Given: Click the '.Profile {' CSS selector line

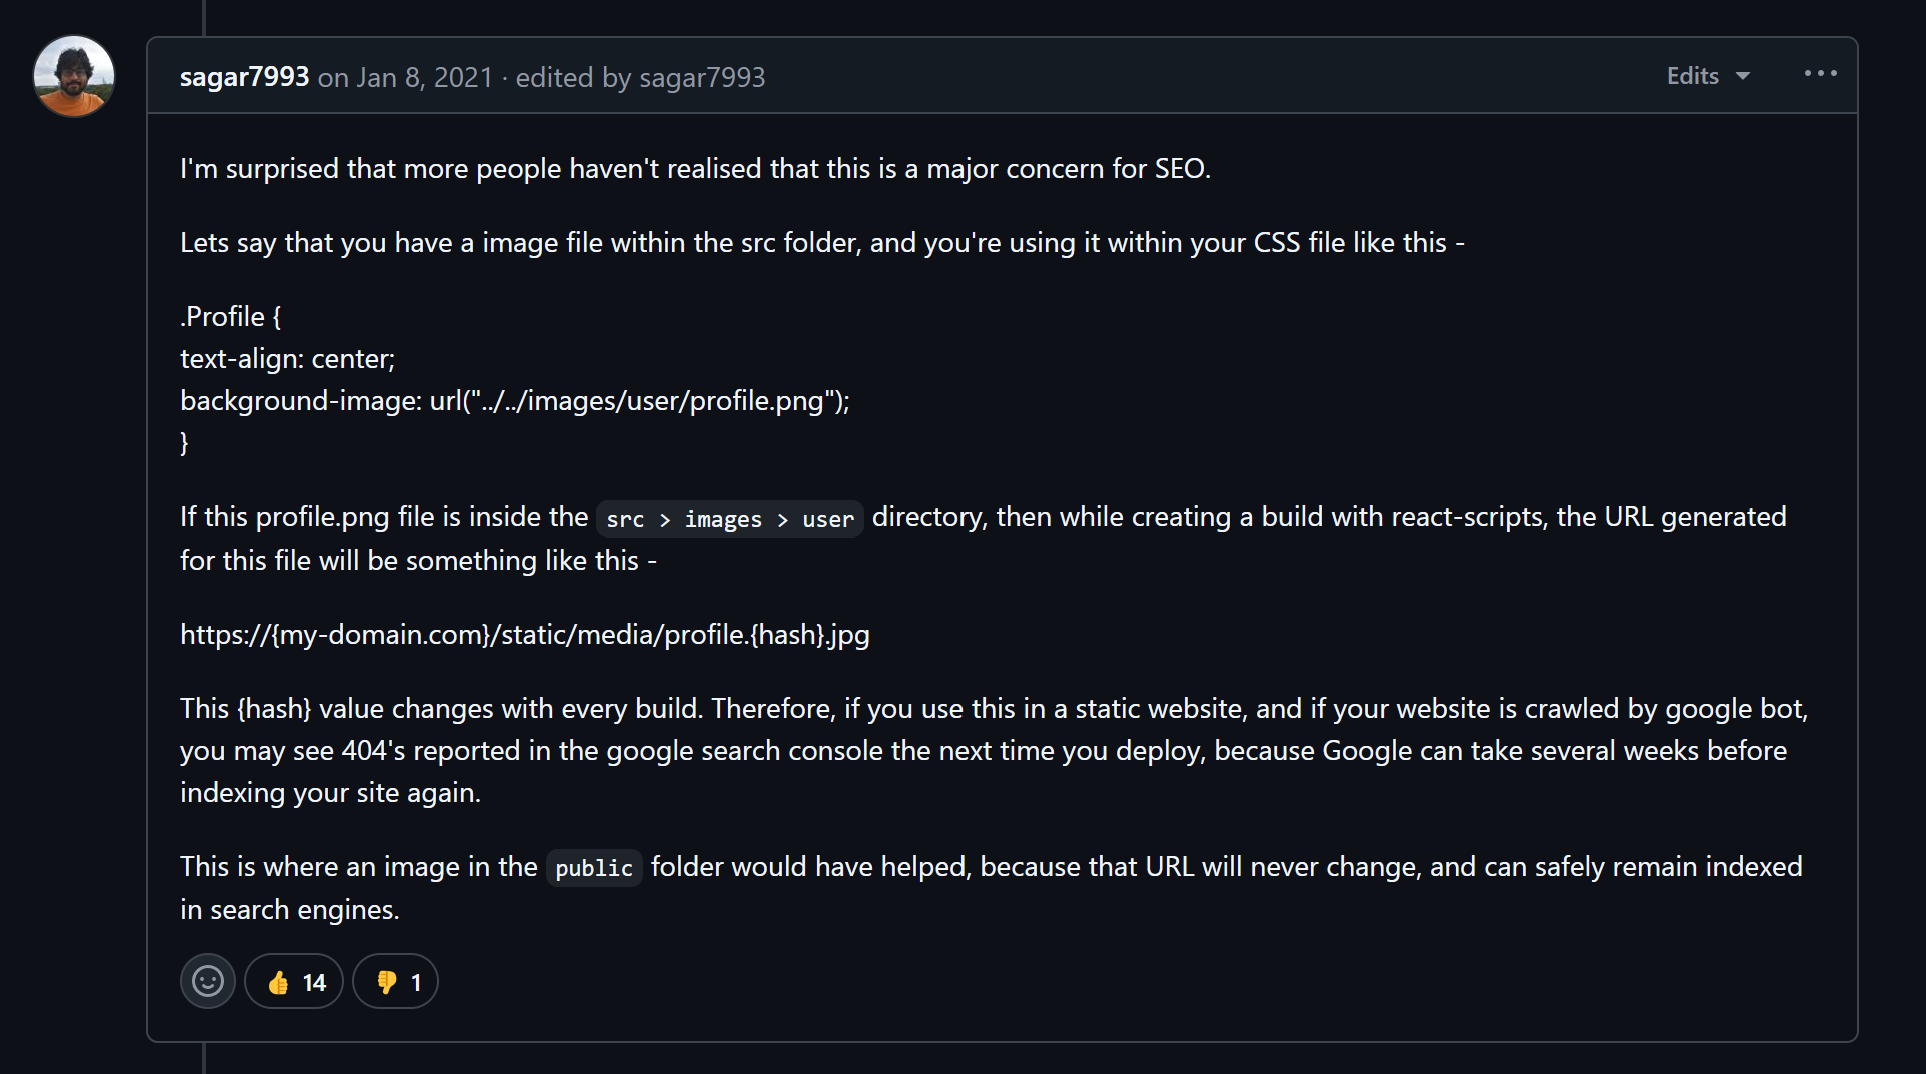Looking at the screenshot, I should click(x=231, y=317).
